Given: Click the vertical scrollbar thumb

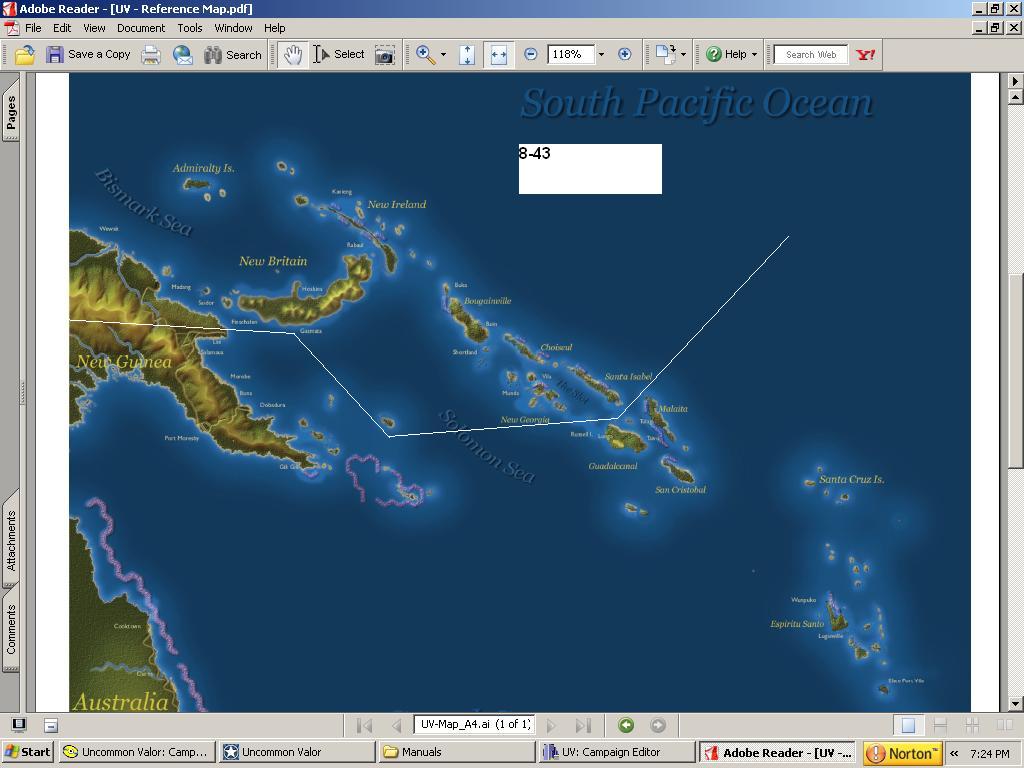Looking at the screenshot, I should tap(1015, 370).
